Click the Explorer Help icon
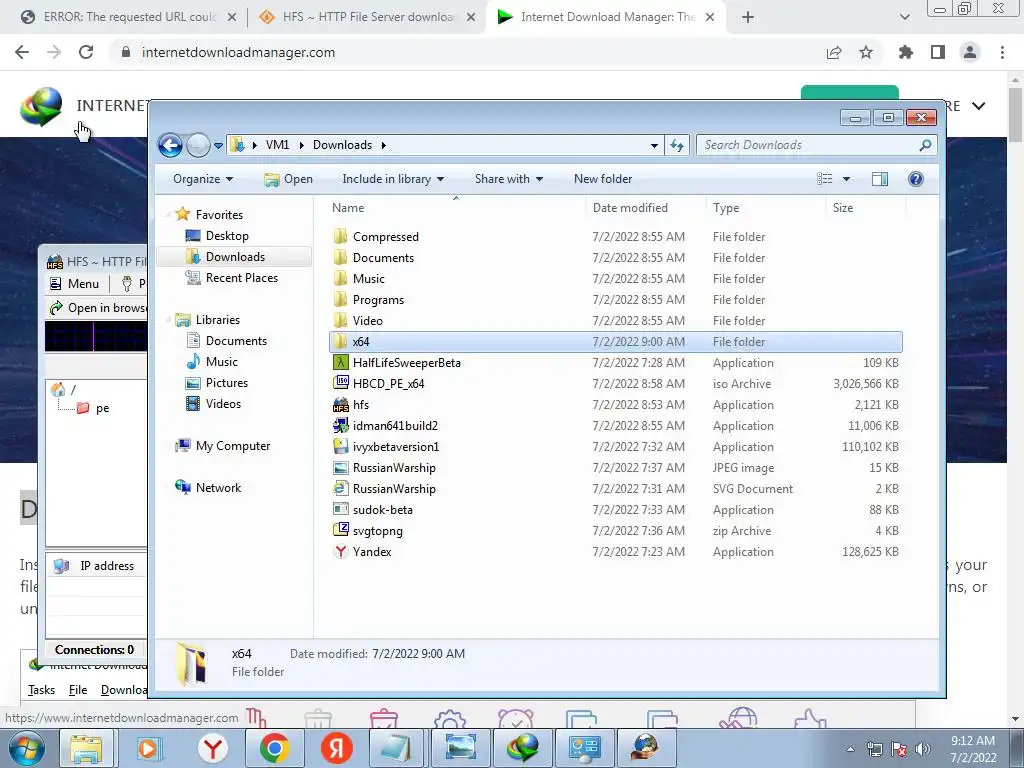 [916, 179]
